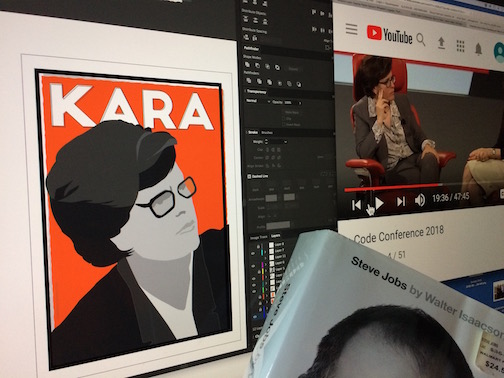Open the blend mode Normal dropdown
Viewport: 504px width, 378px height.
(258, 101)
